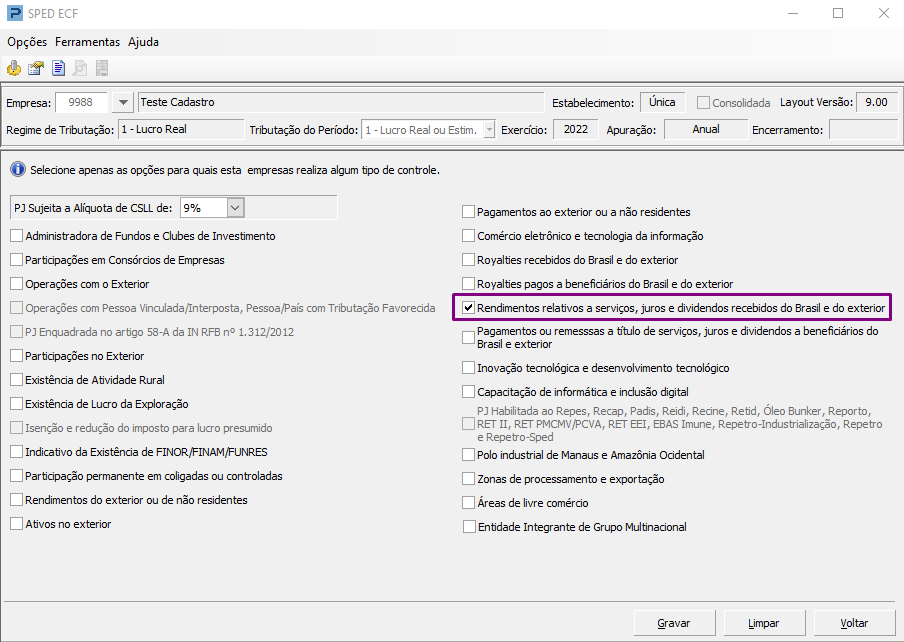Click the grayed table grid toolbar icon

[102, 69]
